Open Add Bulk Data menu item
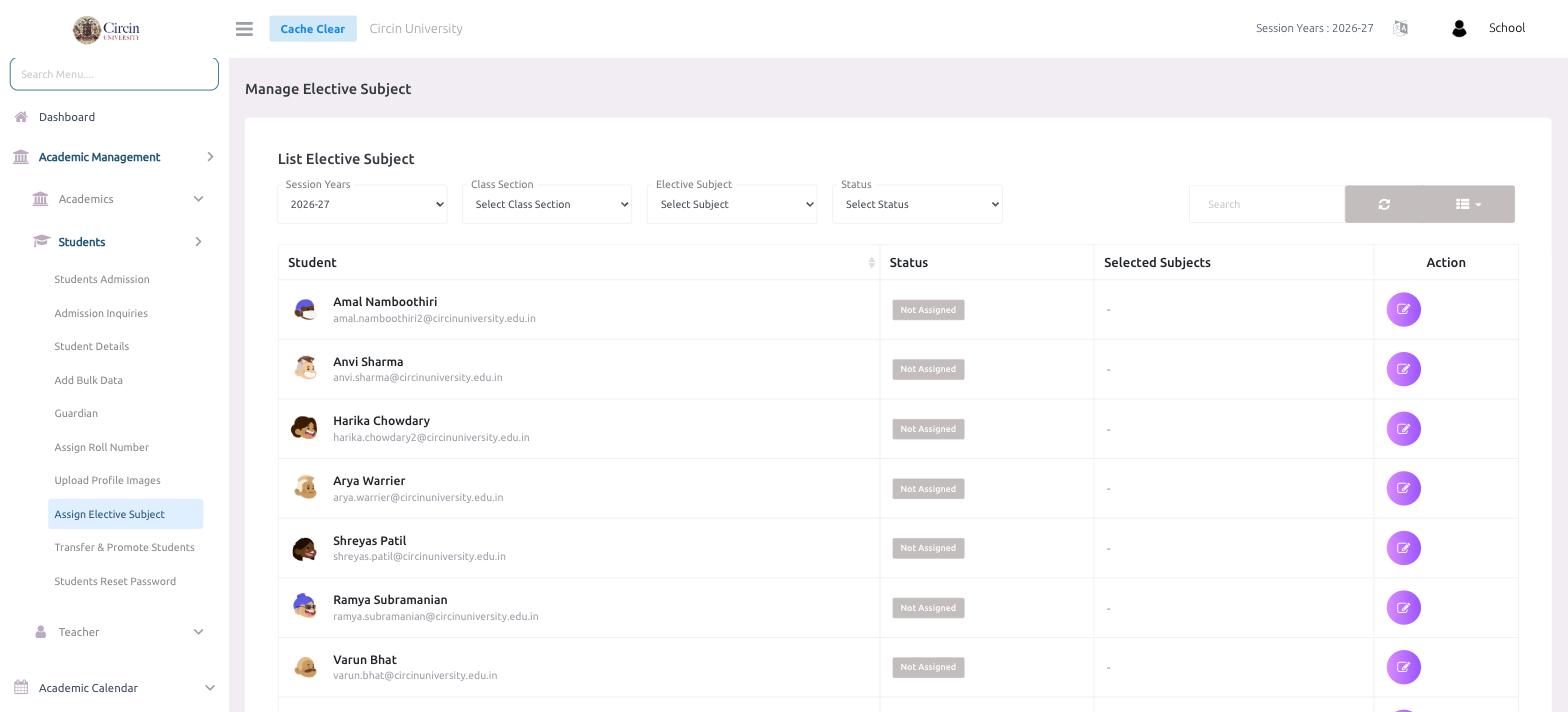Image resolution: width=1568 pixels, height=712 pixels. click(x=89, y=381)
